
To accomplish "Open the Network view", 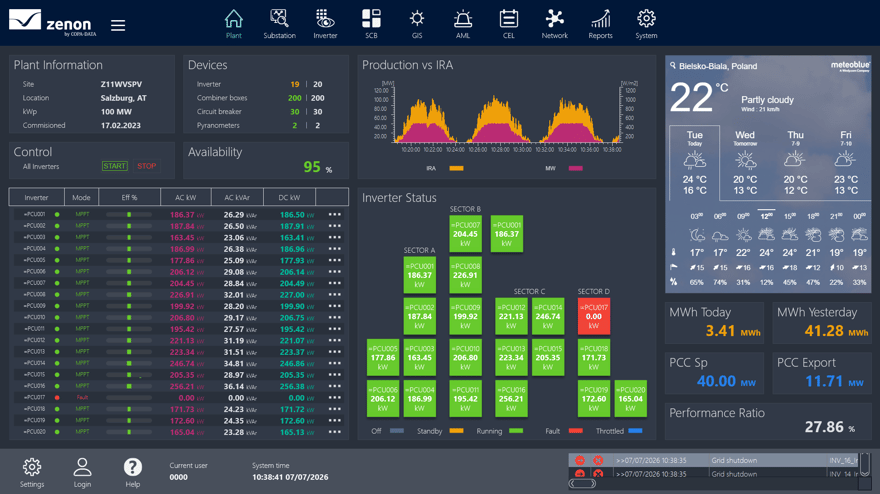I will [554, 24].
